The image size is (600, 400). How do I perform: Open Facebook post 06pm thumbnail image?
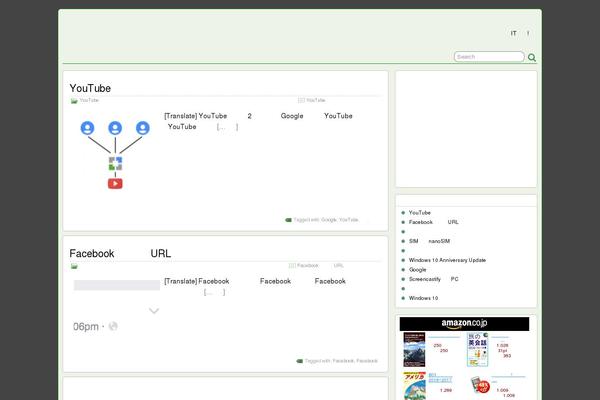[116, 306]
